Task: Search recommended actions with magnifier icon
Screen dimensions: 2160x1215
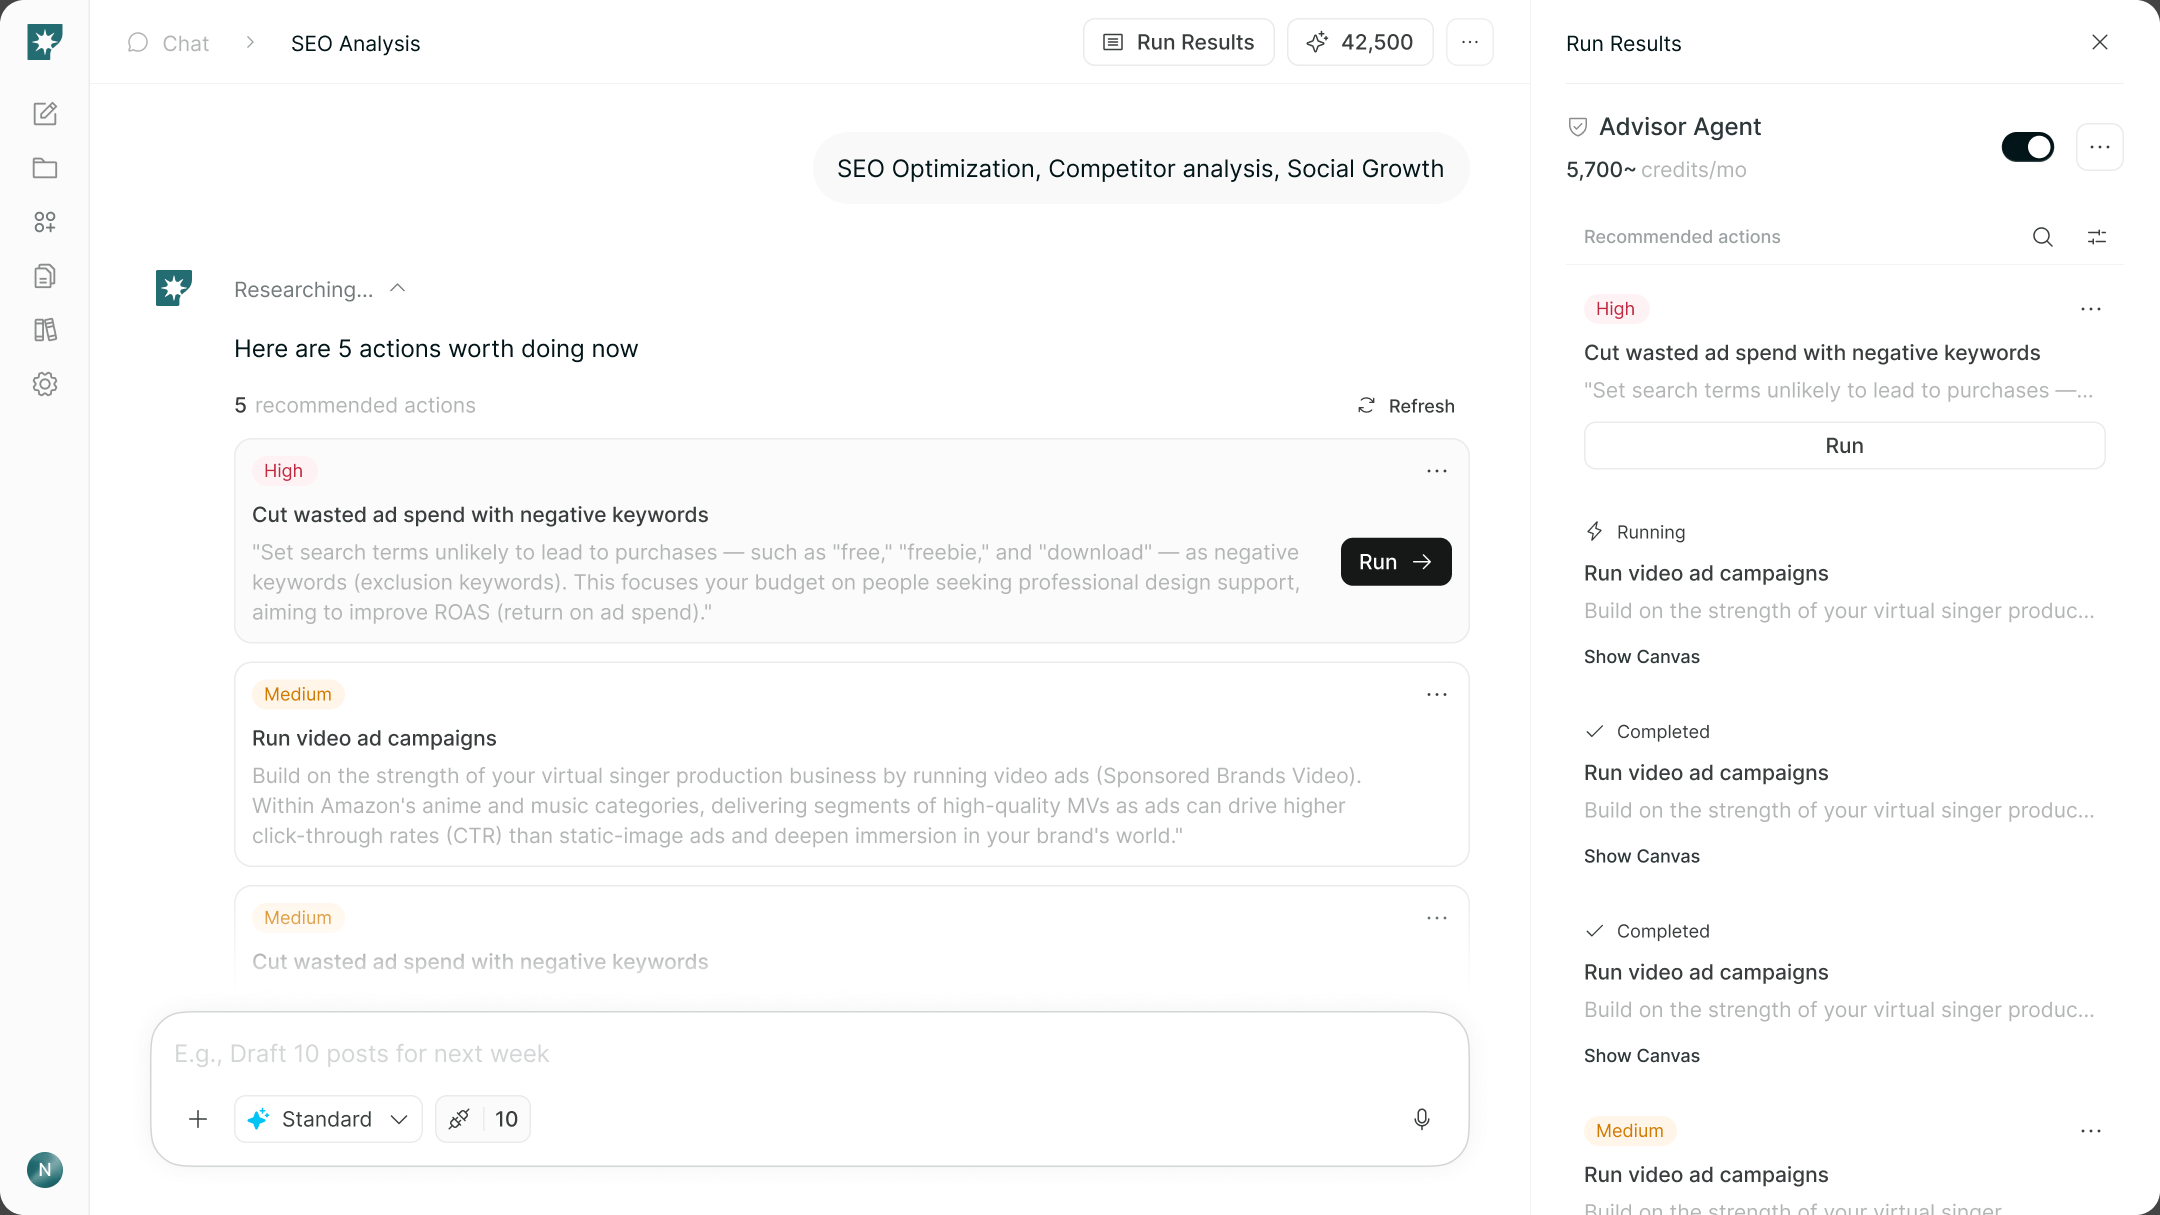Action: point(2043,237)
